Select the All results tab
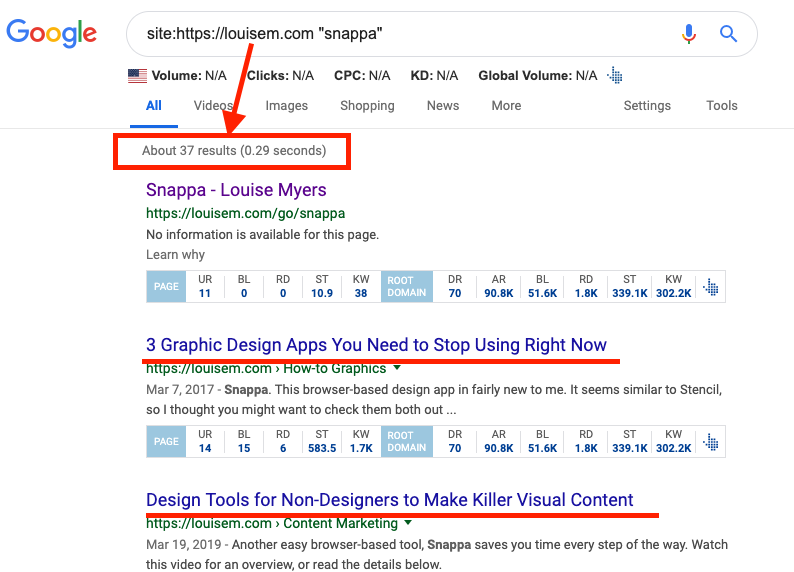794x572 pixels. tap(153, 106)
